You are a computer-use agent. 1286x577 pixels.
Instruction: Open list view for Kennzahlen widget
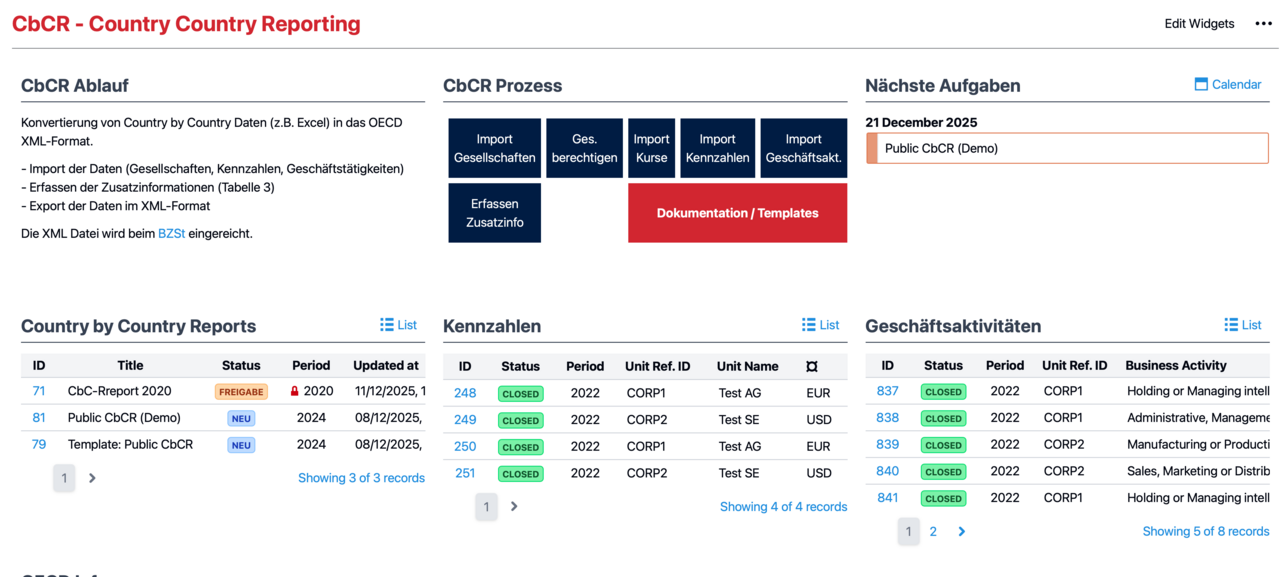point(820,325)
